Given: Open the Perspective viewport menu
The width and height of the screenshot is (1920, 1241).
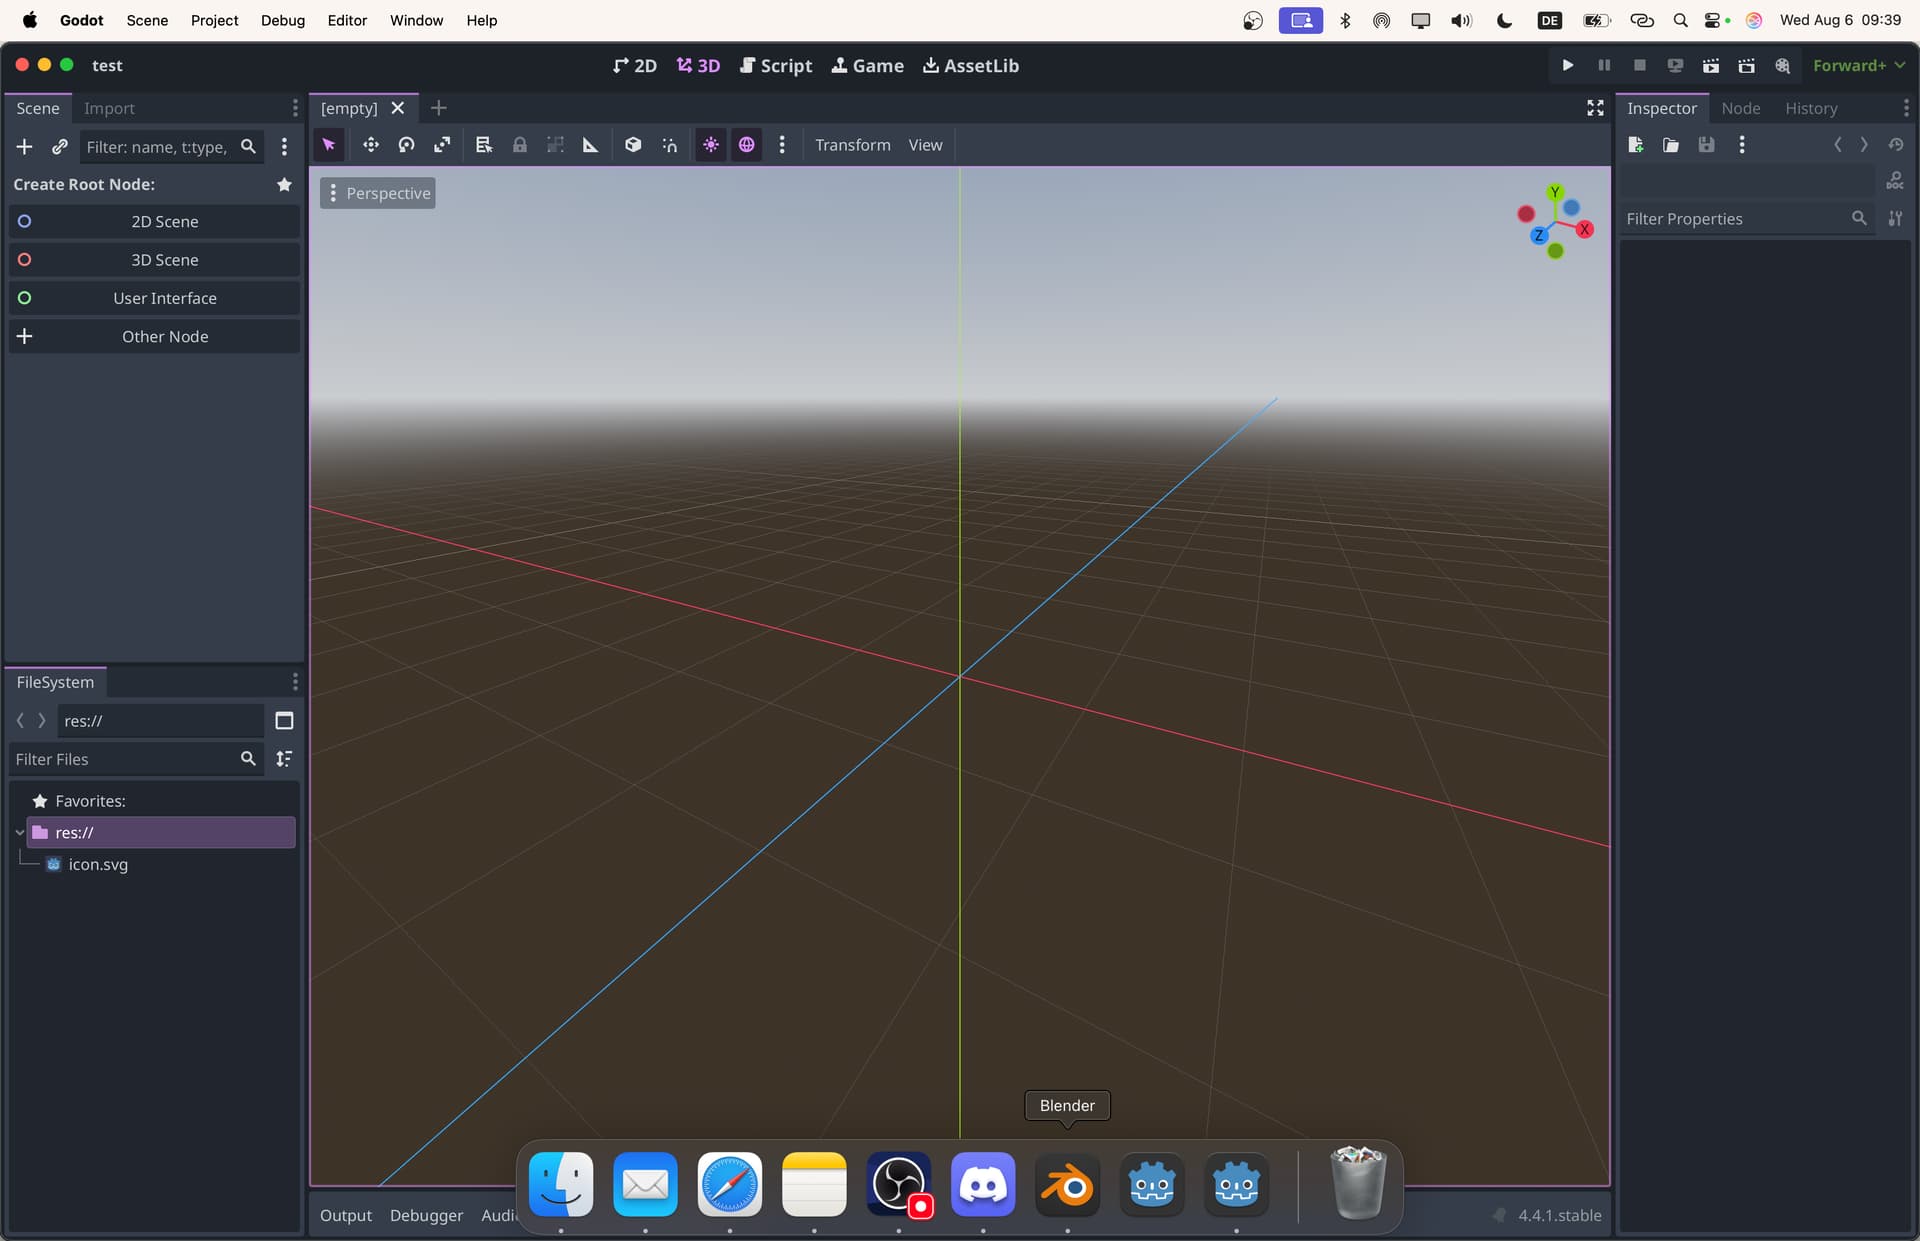Looking at the screenshot, I should 378,193.
